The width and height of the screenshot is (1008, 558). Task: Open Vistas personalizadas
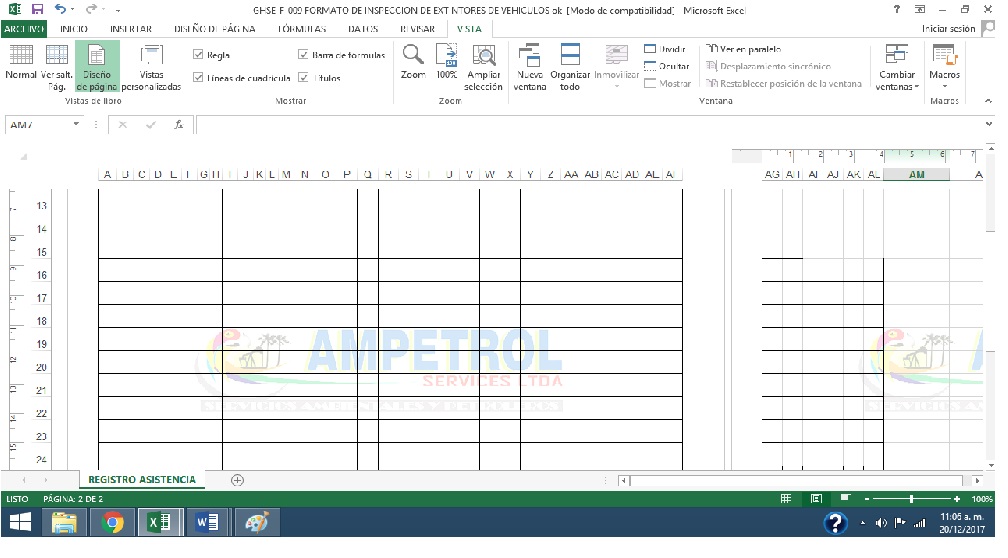[x=151, y=68]
